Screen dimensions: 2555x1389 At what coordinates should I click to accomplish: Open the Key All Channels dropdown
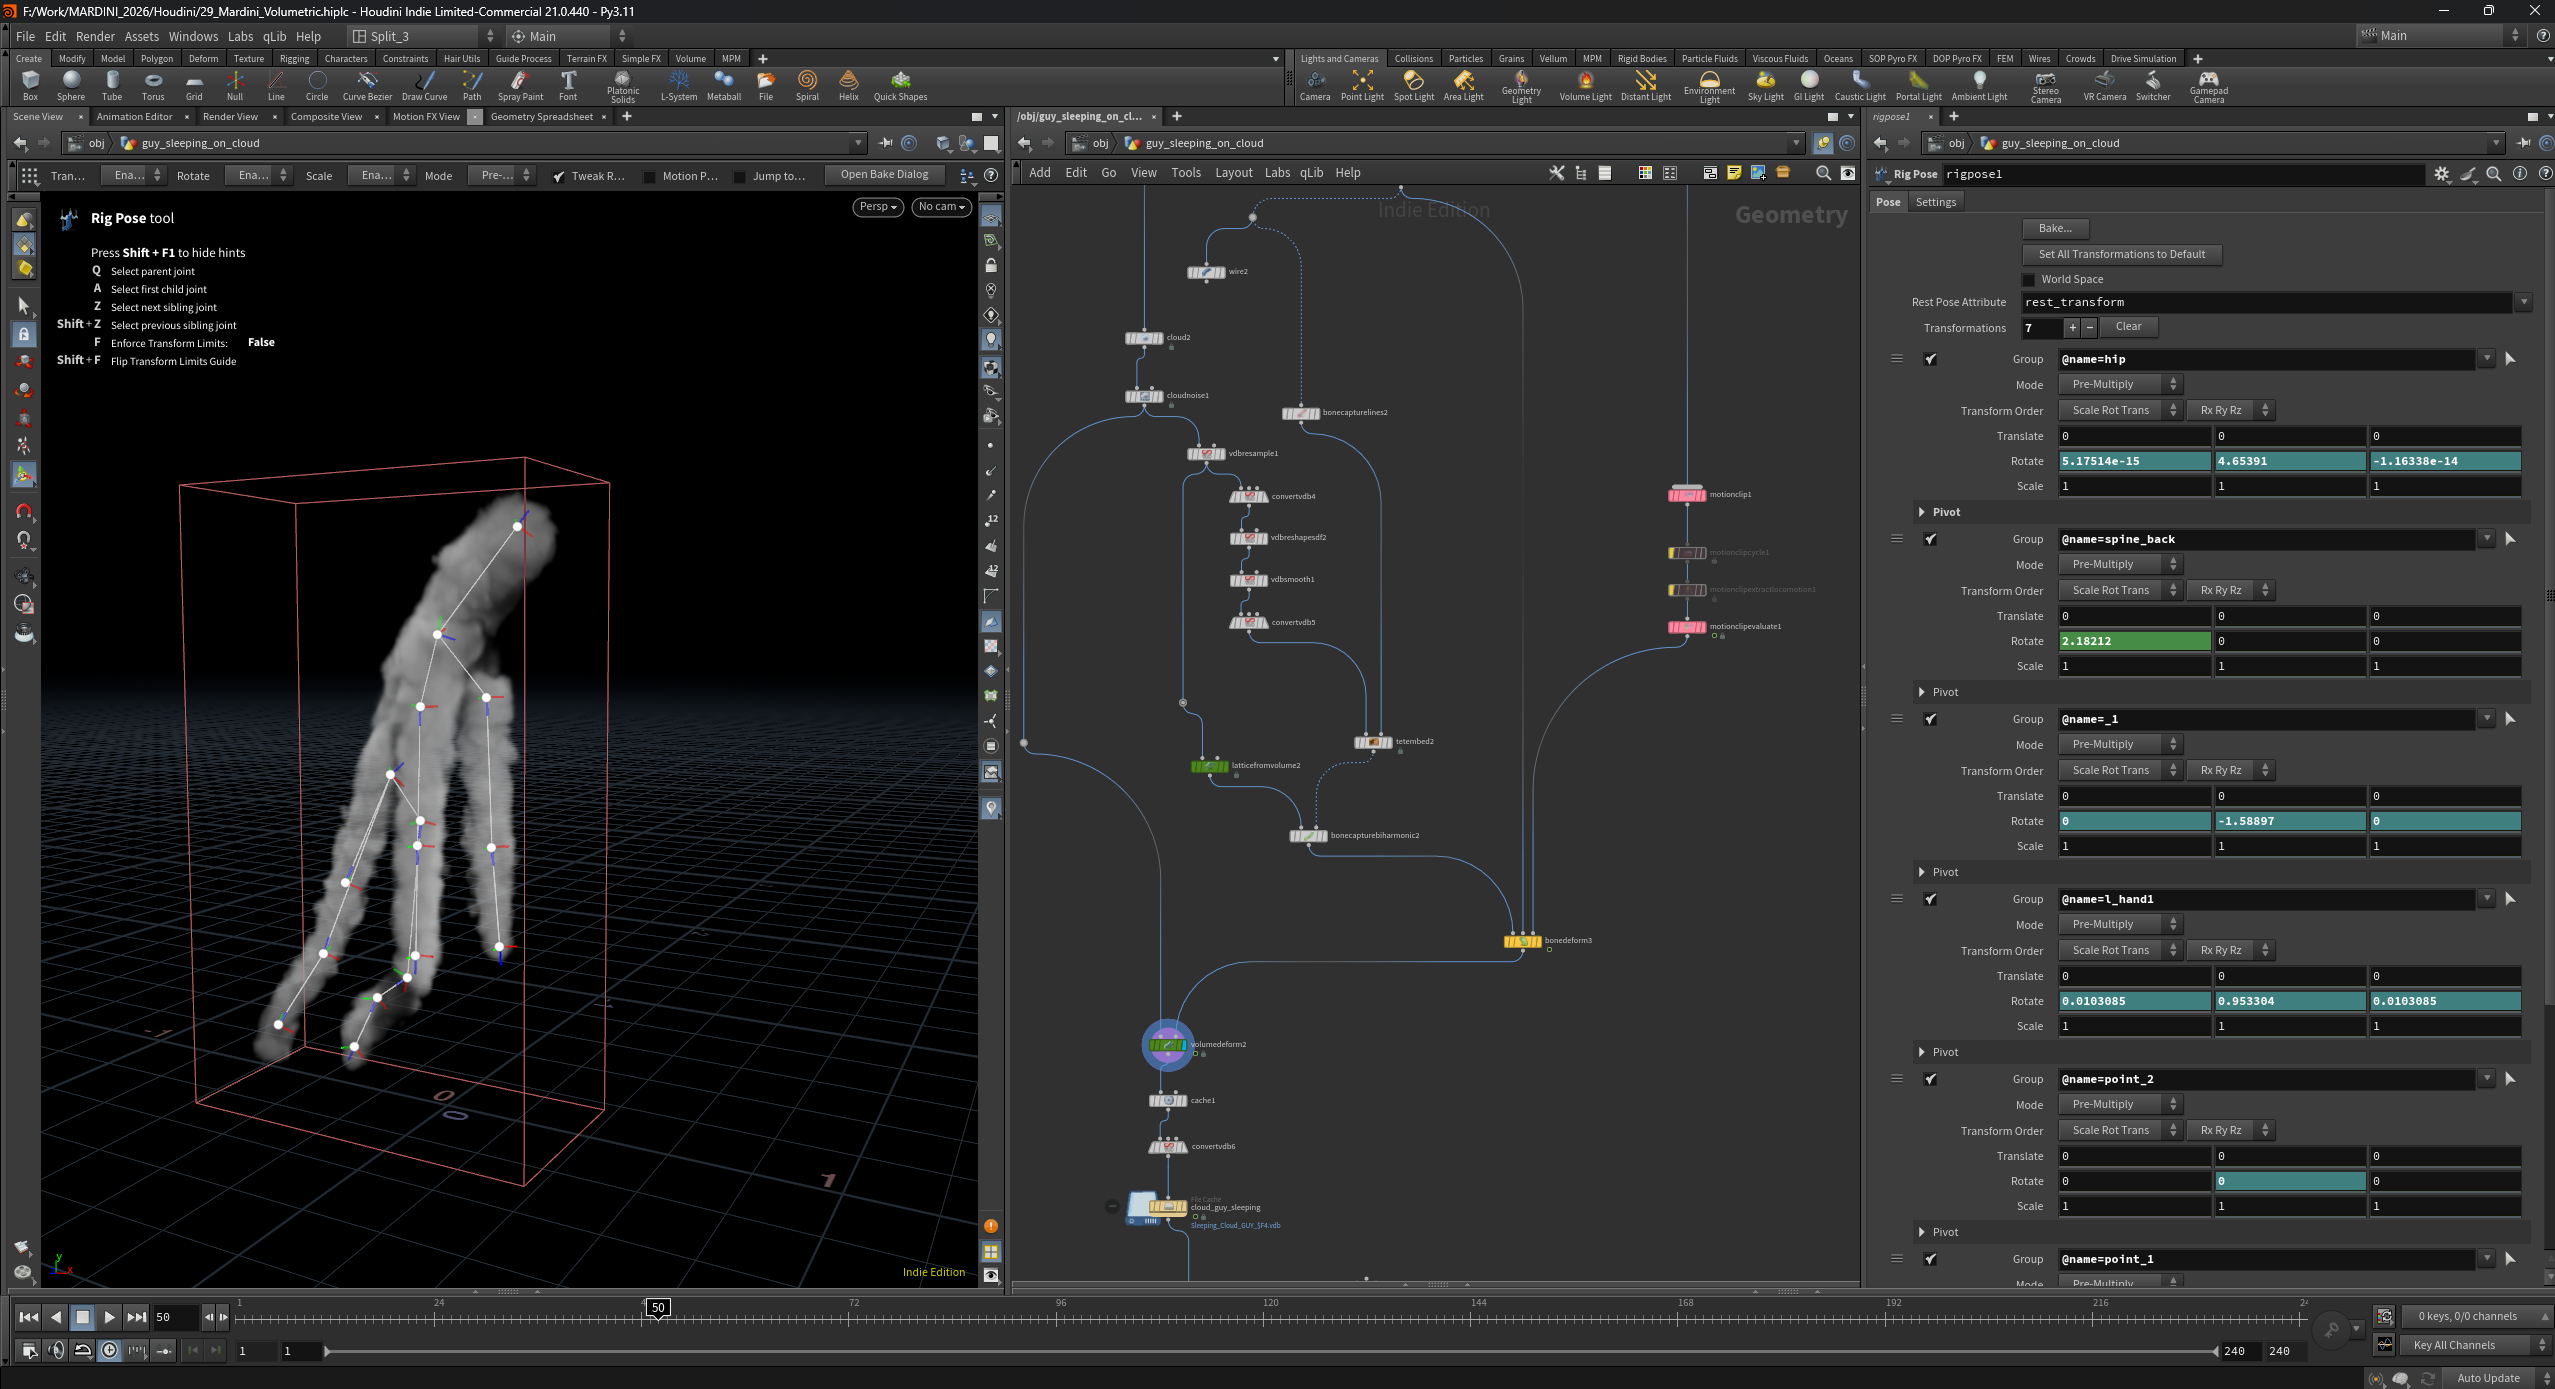coord(2474,1345)
